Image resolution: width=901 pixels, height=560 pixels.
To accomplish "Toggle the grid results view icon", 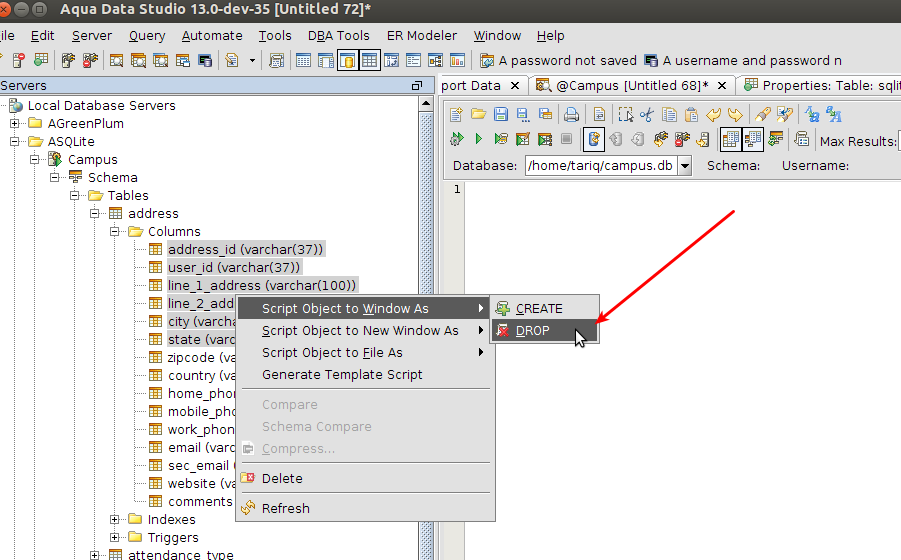I will pos(731,139).
